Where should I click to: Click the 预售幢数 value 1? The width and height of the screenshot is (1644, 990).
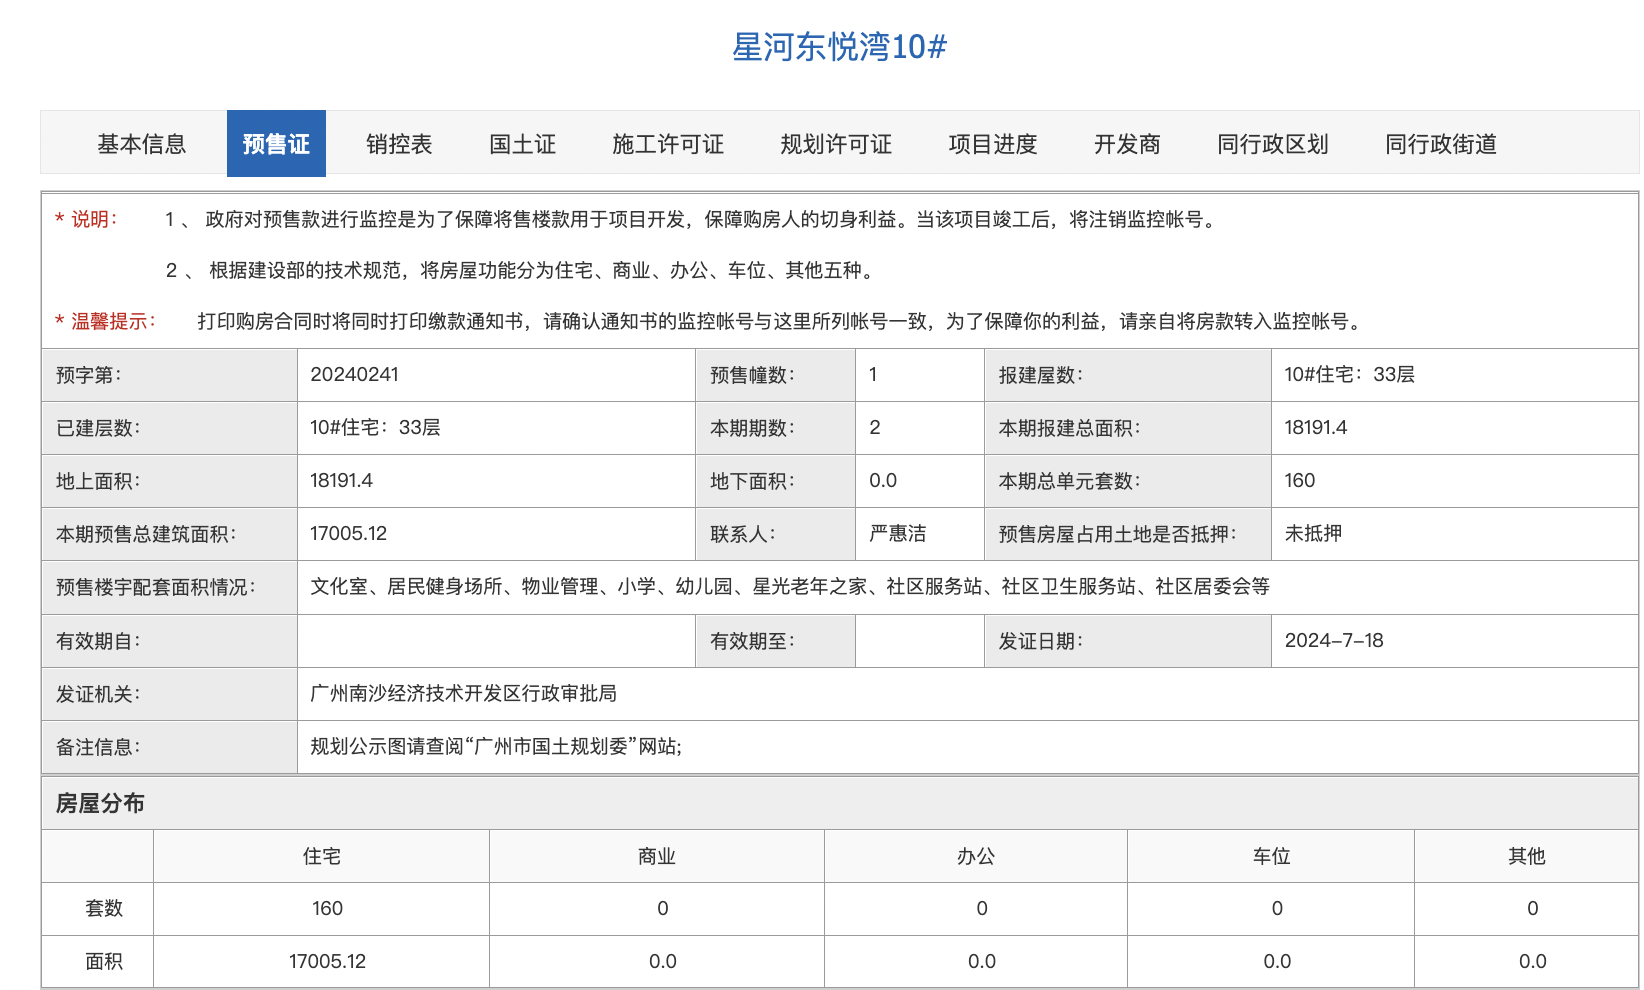[873, 374]
